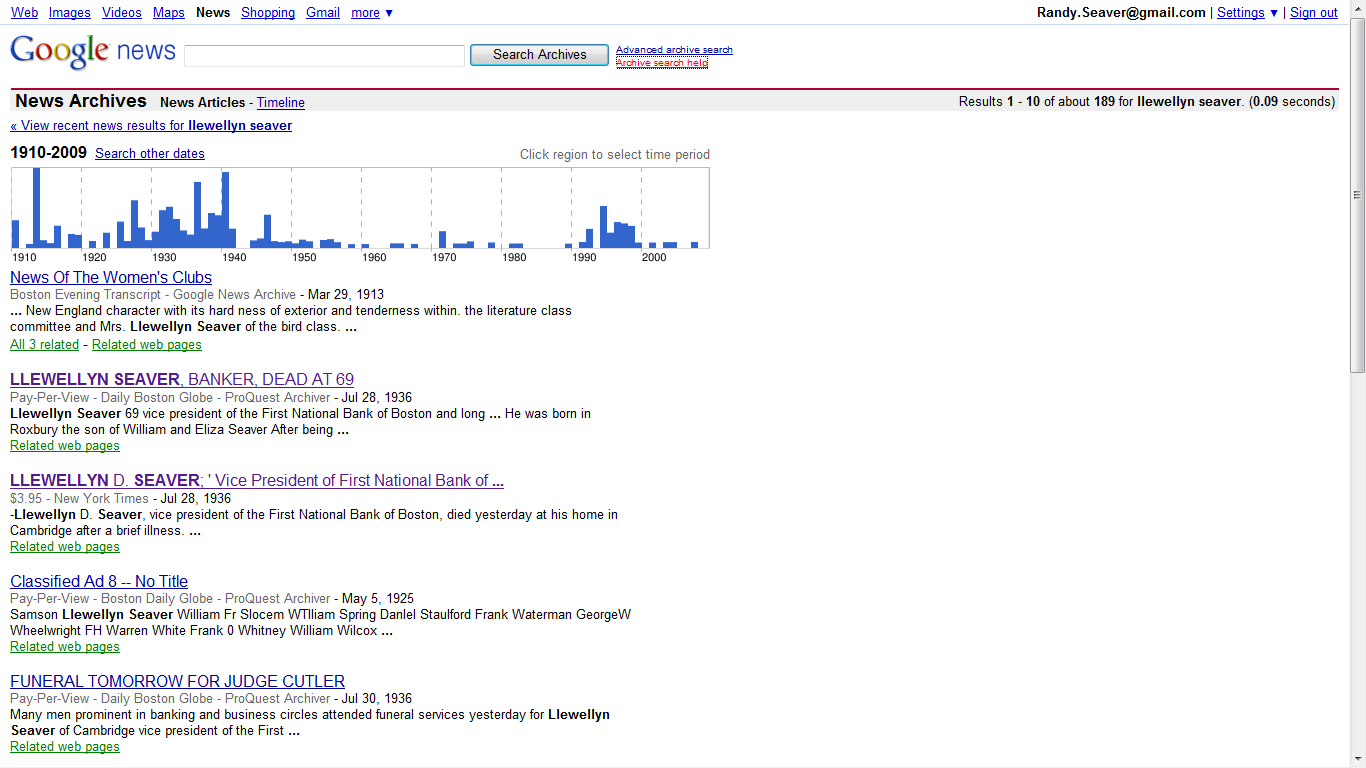Open Related web pages under Judge Cutler result
The width and height of the screenshot is (1366, 768).
(x=65, y=747)
